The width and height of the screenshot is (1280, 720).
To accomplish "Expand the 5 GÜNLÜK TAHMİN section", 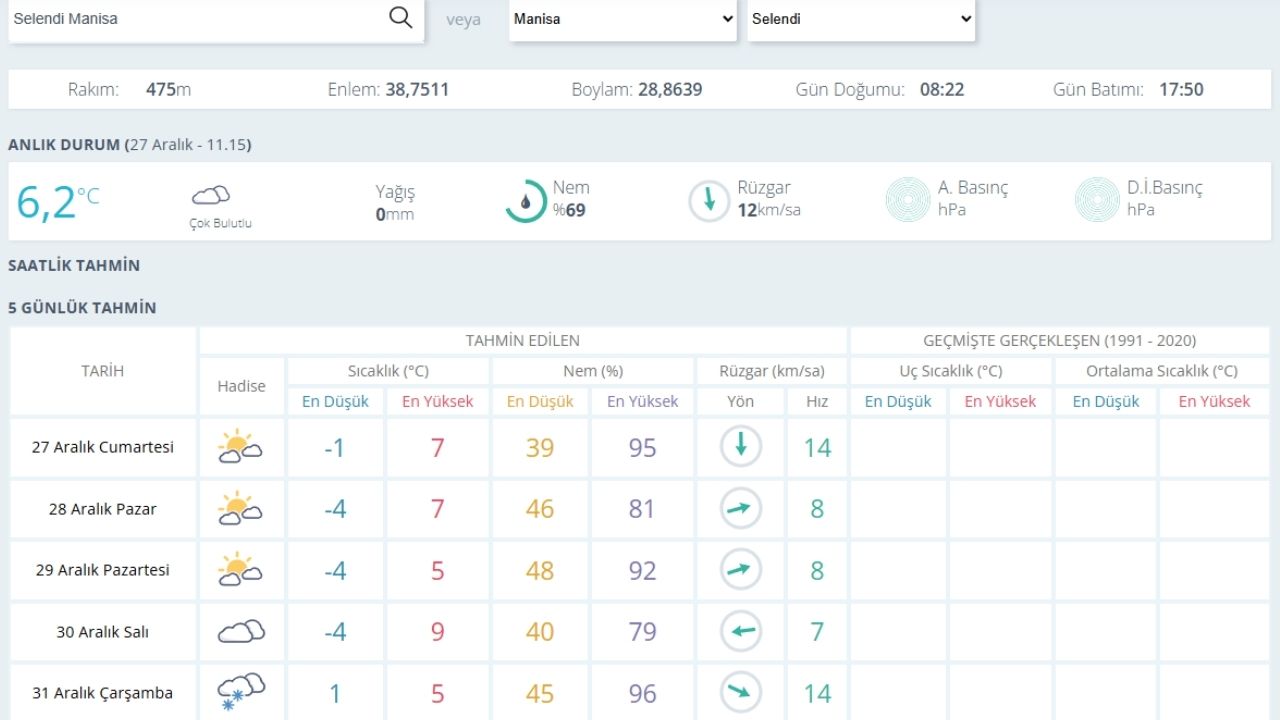I will 82,308.
